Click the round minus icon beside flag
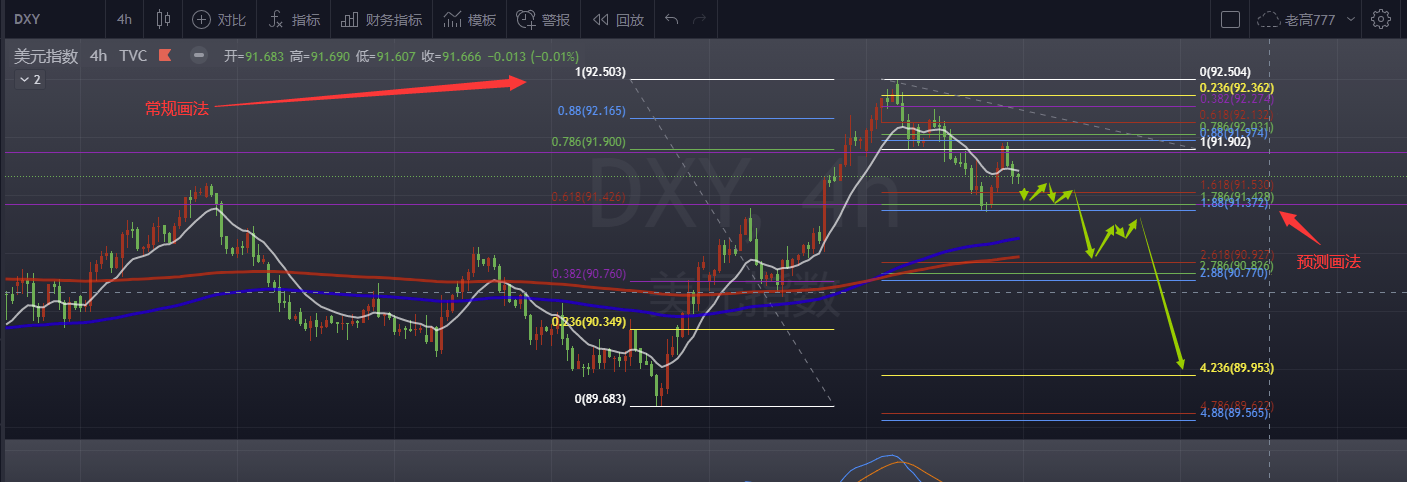The image size is (1407, 482). point(199,56)
